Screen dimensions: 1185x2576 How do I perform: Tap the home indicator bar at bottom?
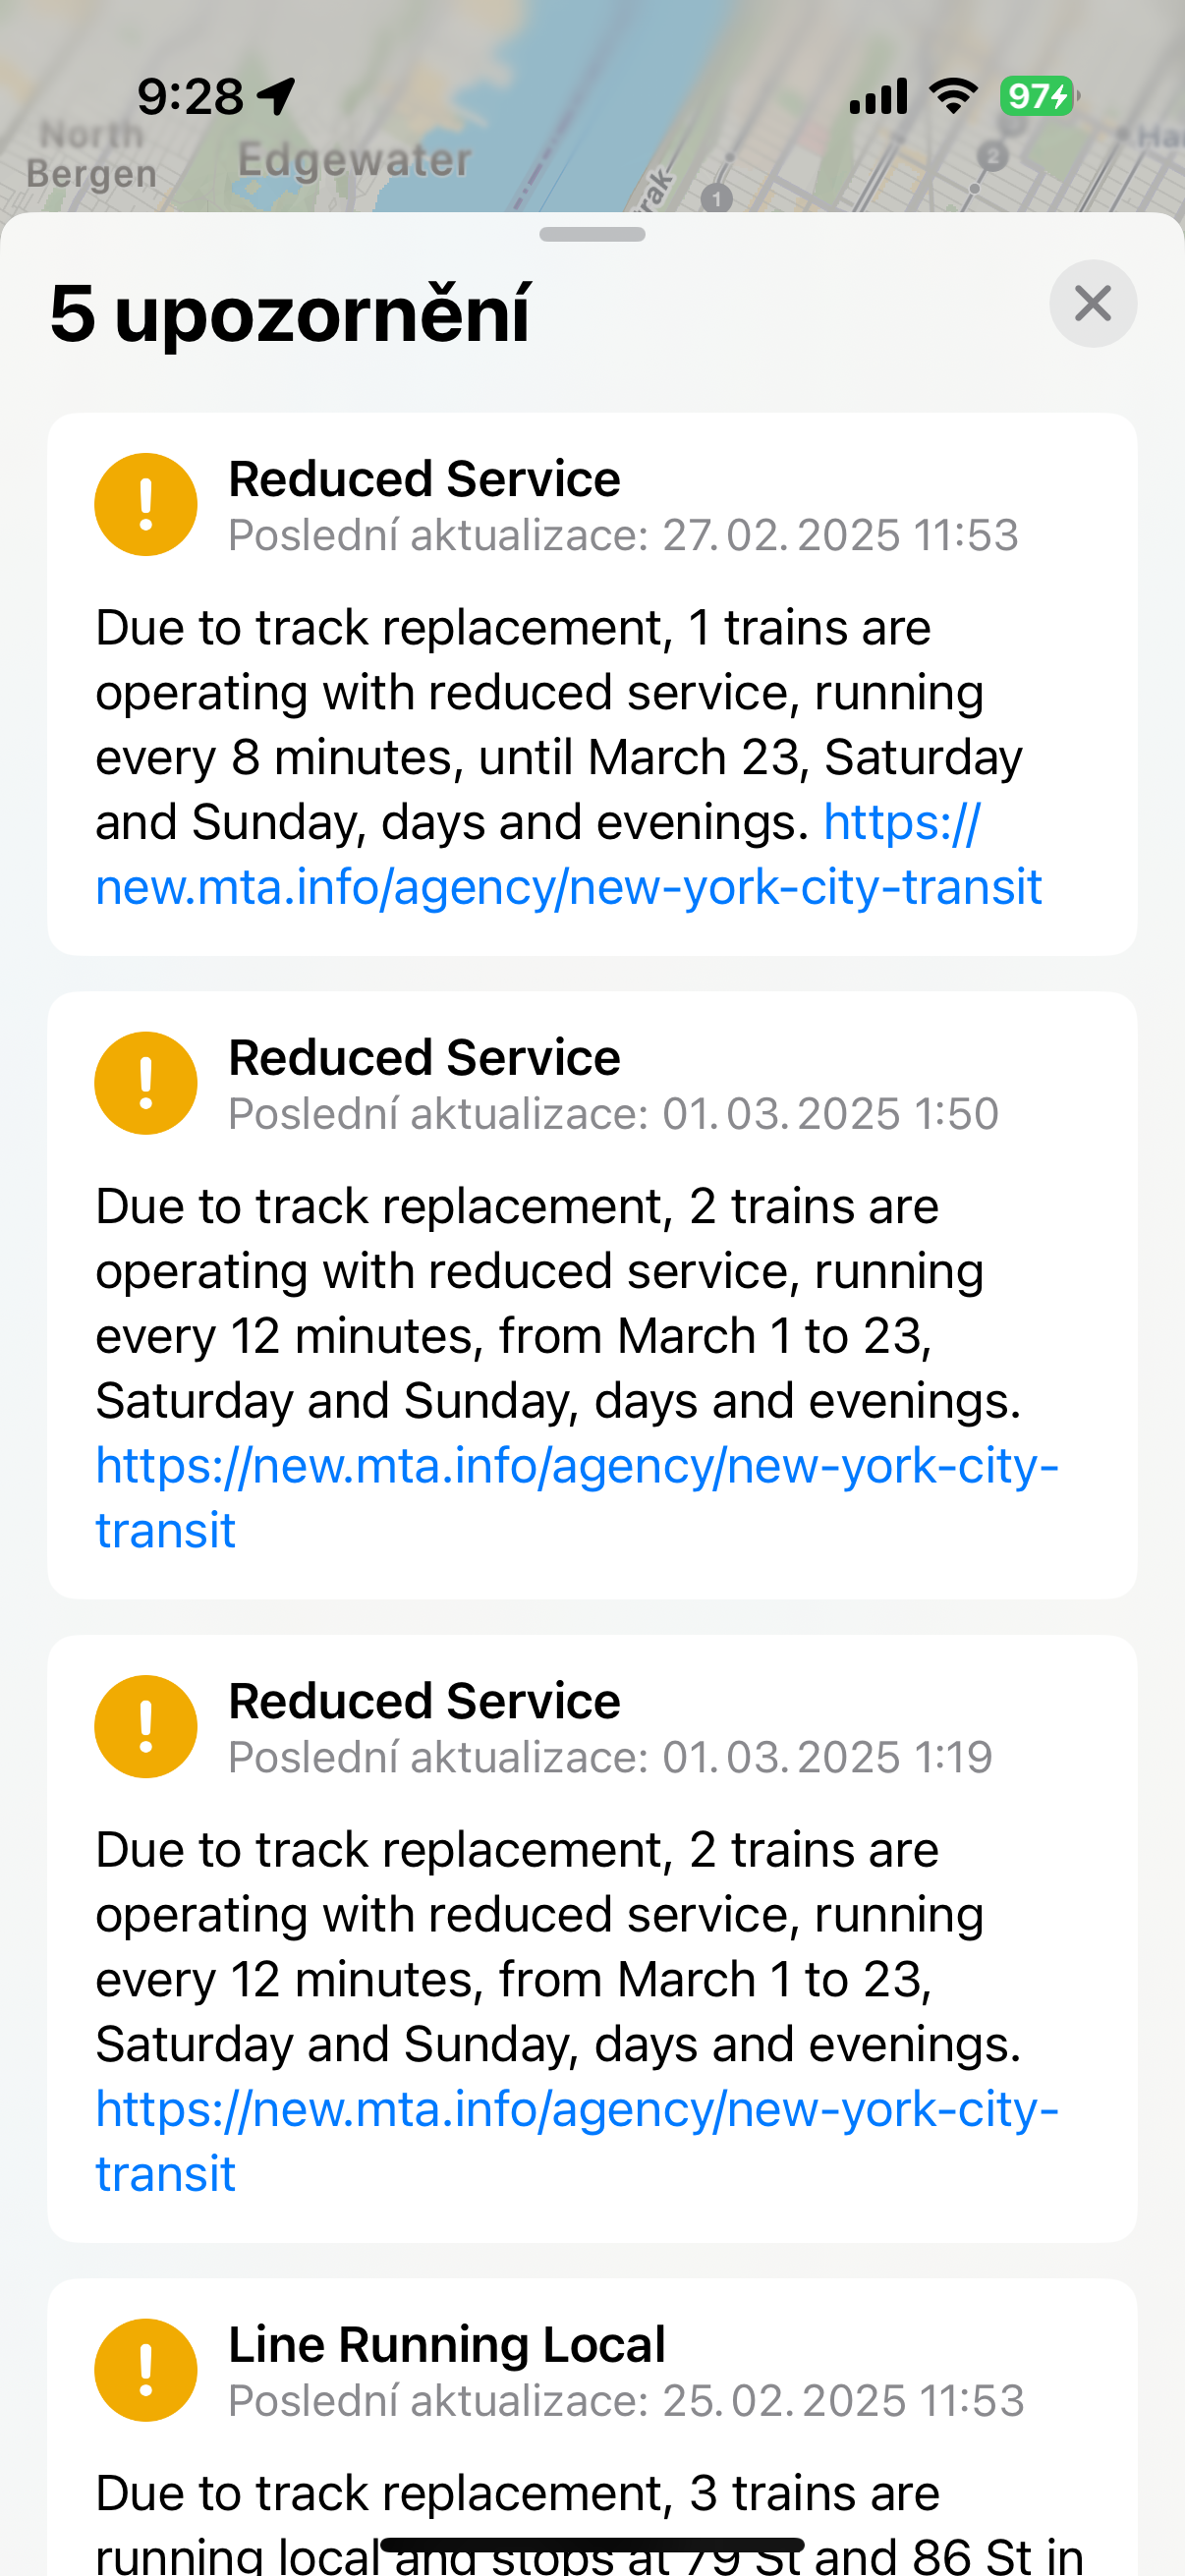click(592, 2543)
